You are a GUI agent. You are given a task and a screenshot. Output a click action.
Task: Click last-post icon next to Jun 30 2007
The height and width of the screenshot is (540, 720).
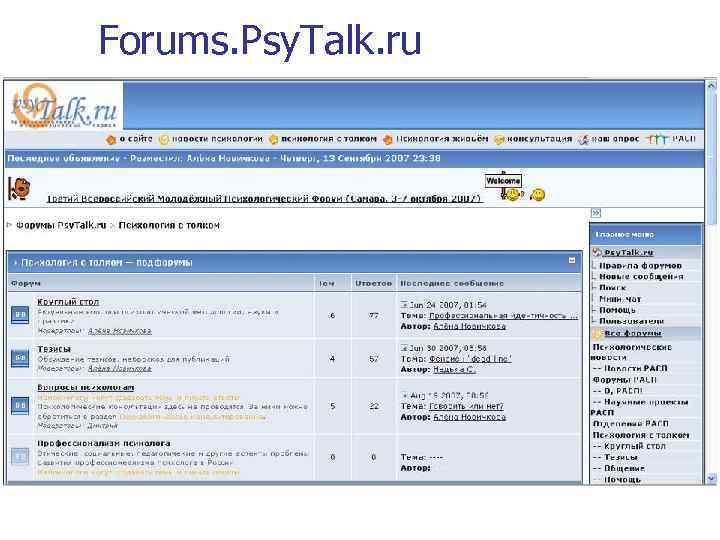(404, 348)
